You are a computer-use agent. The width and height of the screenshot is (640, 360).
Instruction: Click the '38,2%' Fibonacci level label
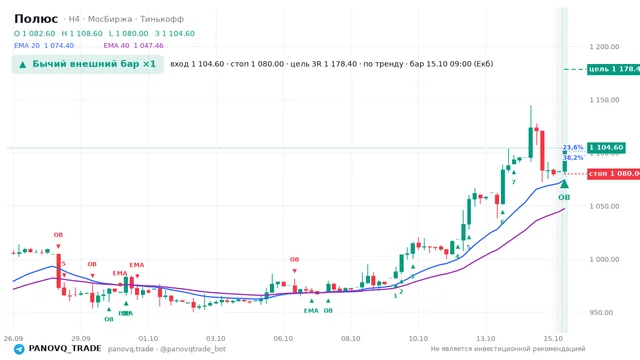(573, 158)
